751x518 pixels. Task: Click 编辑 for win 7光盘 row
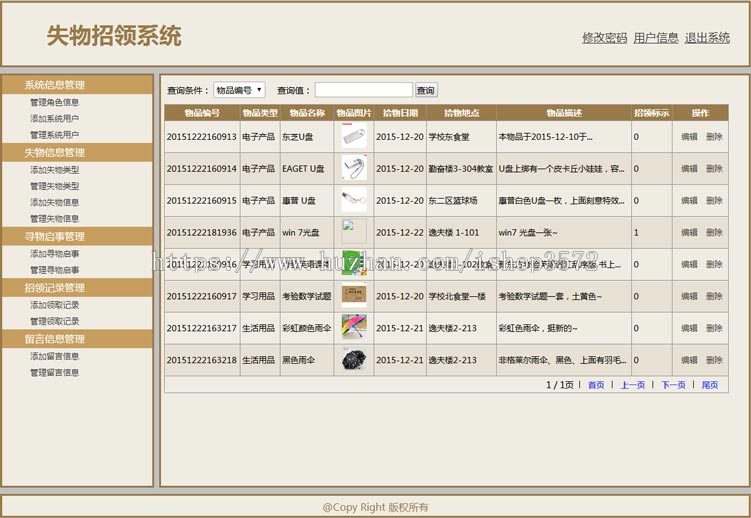[689, 233]
